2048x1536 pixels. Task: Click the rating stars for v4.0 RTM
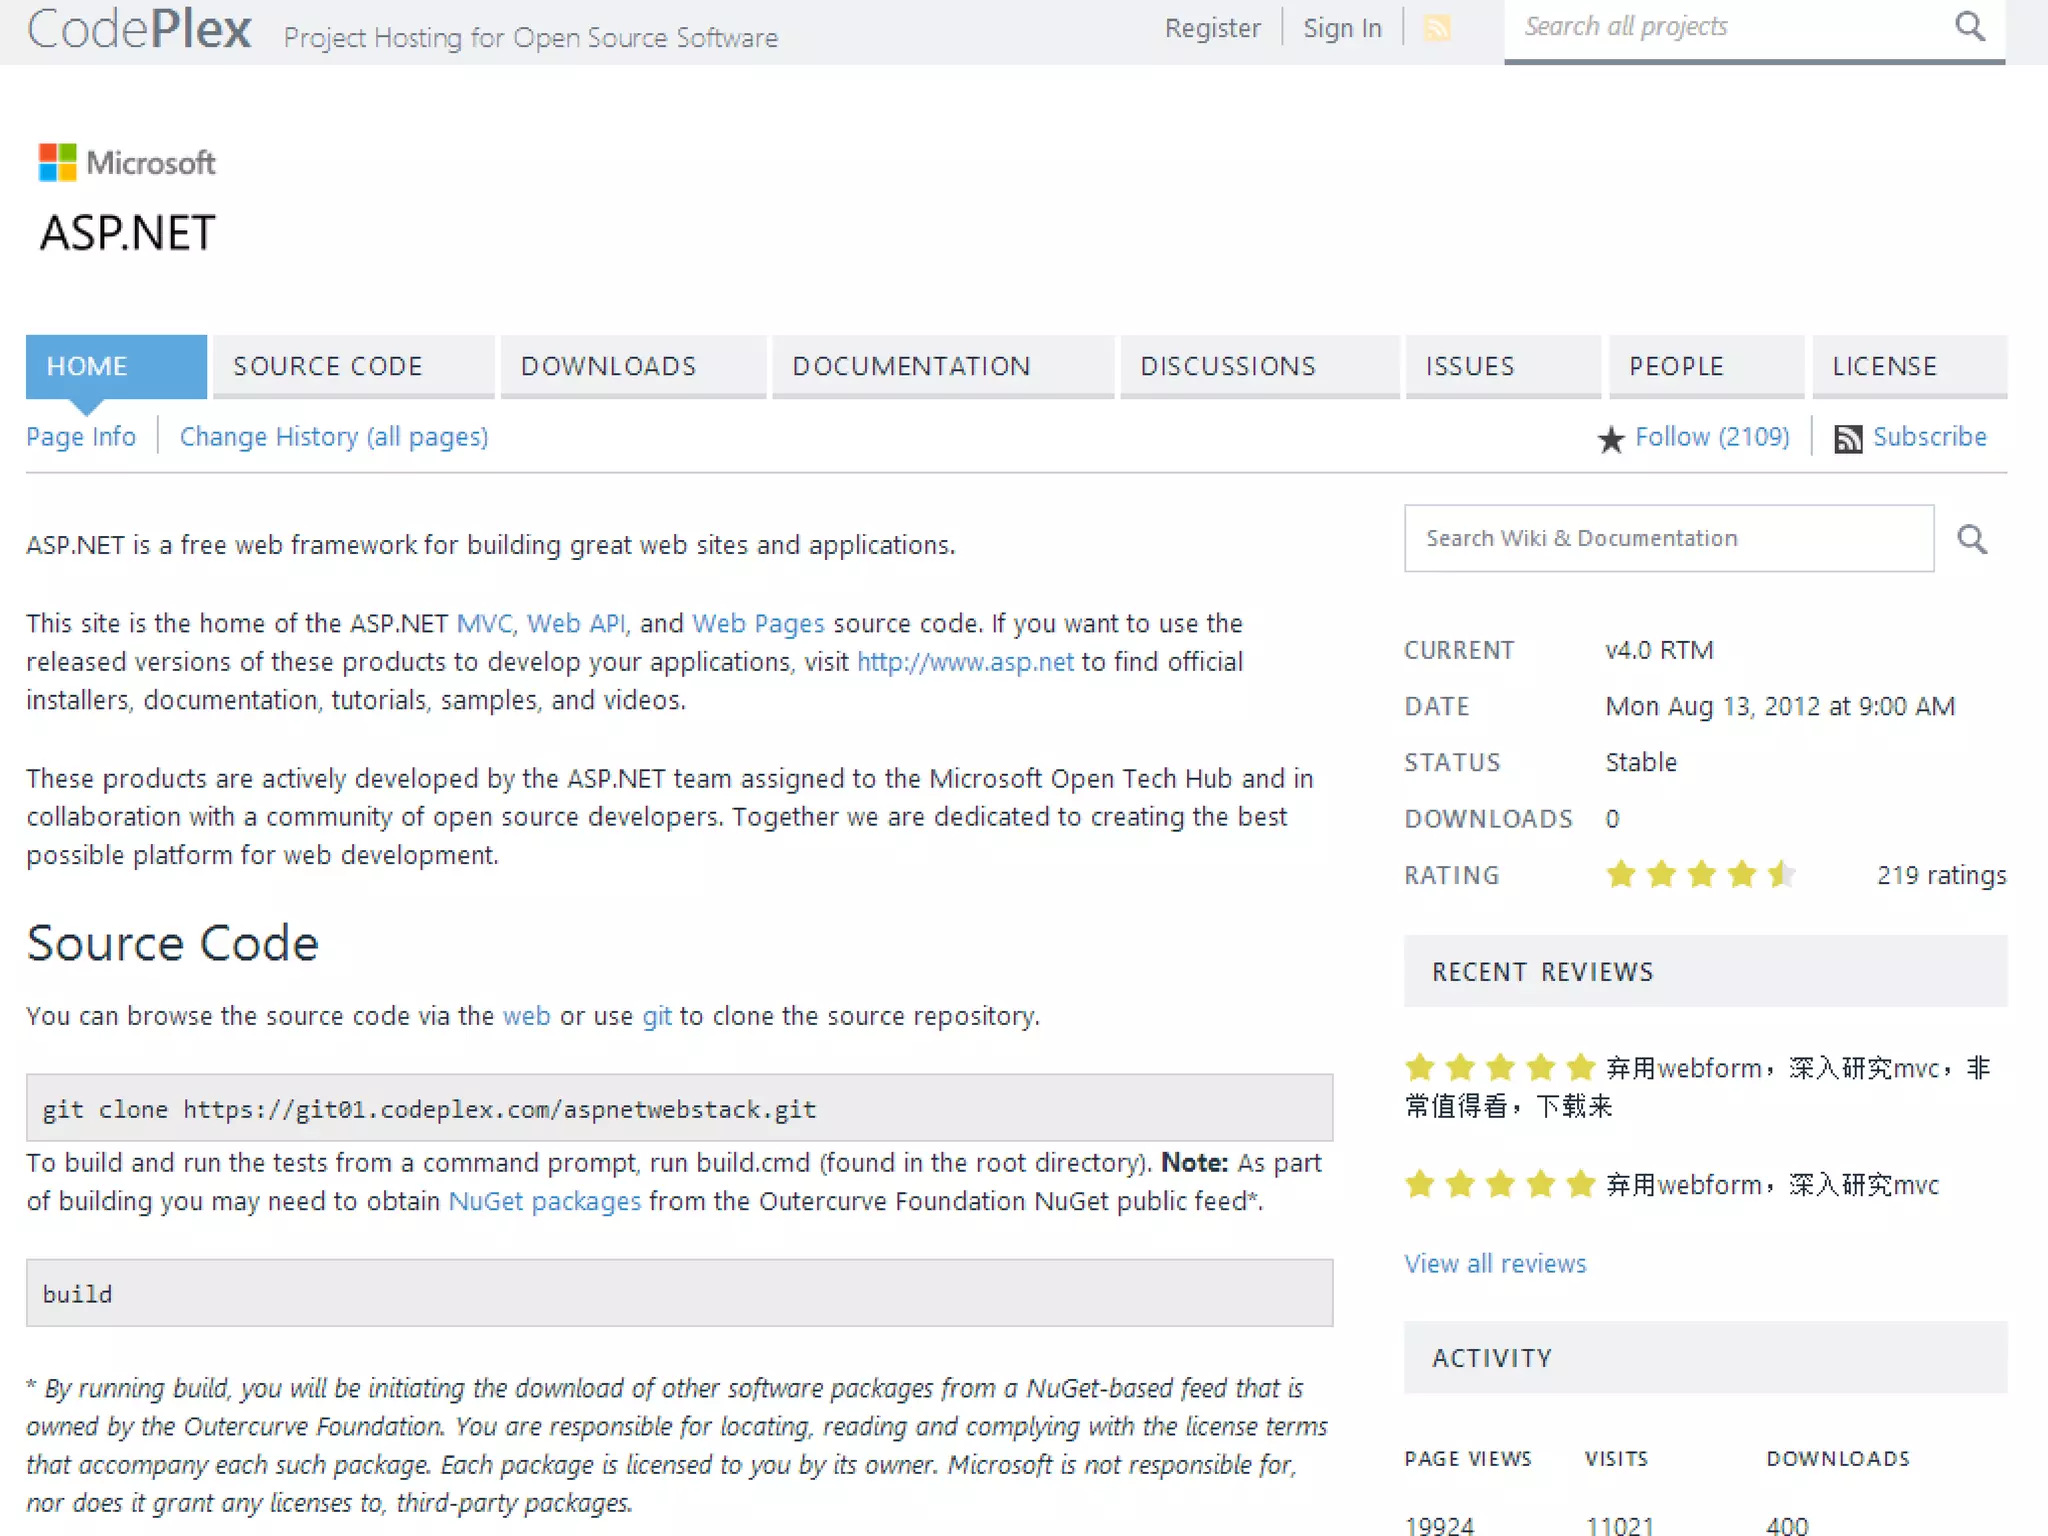(x=1700, y=875)
